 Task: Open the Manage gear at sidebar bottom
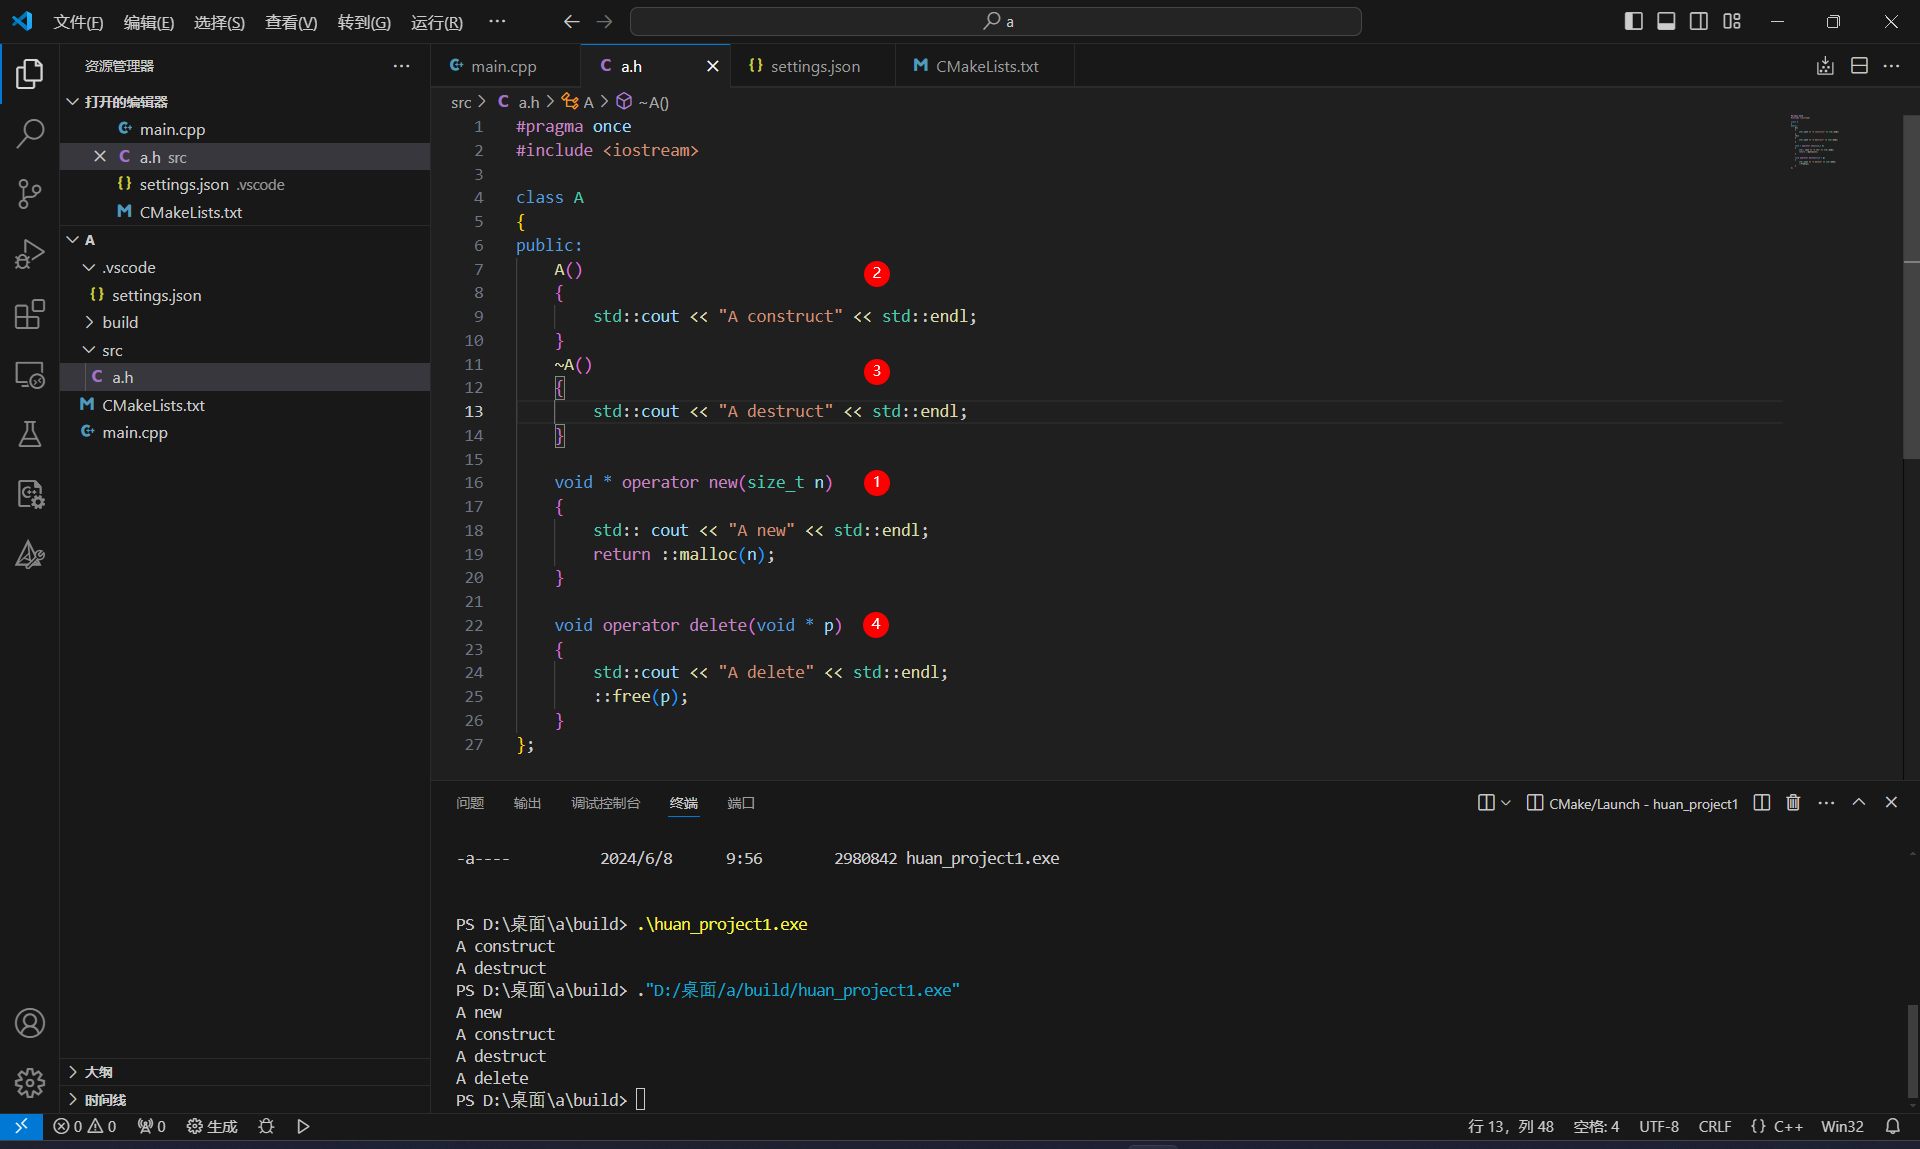coord(30,1083)
